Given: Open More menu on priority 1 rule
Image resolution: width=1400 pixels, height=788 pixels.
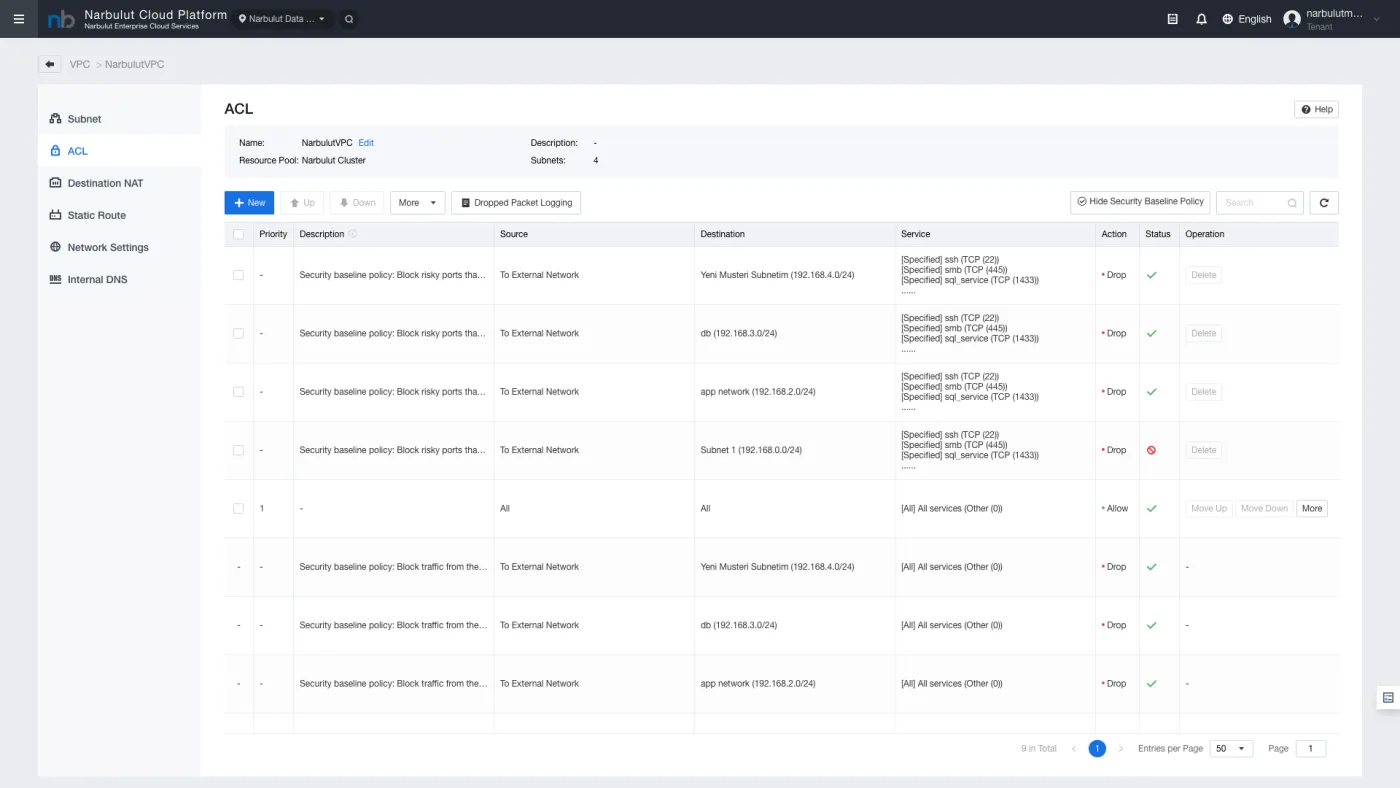Looking at the screenshot, I should [1312, 508].
